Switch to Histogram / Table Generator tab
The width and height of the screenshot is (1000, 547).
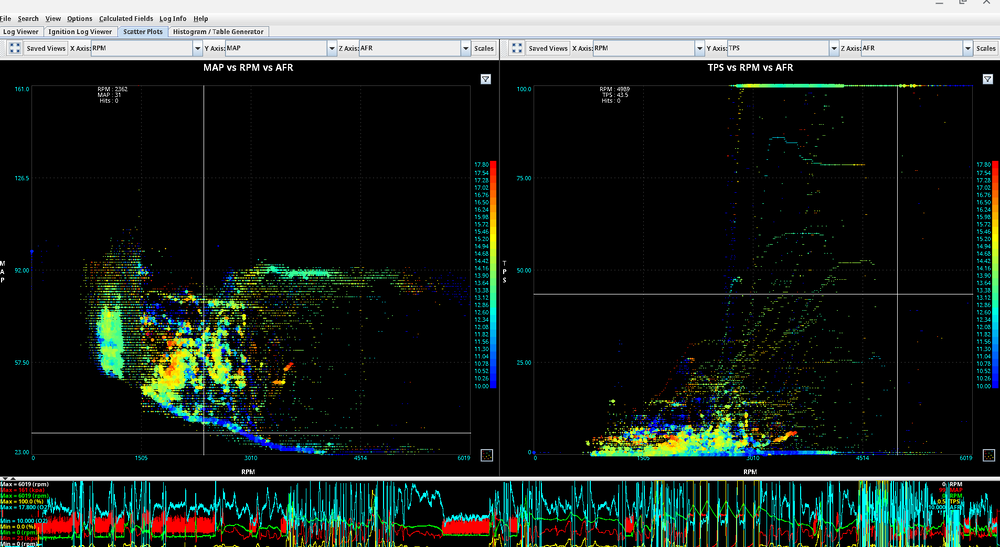tap(218, 31)
